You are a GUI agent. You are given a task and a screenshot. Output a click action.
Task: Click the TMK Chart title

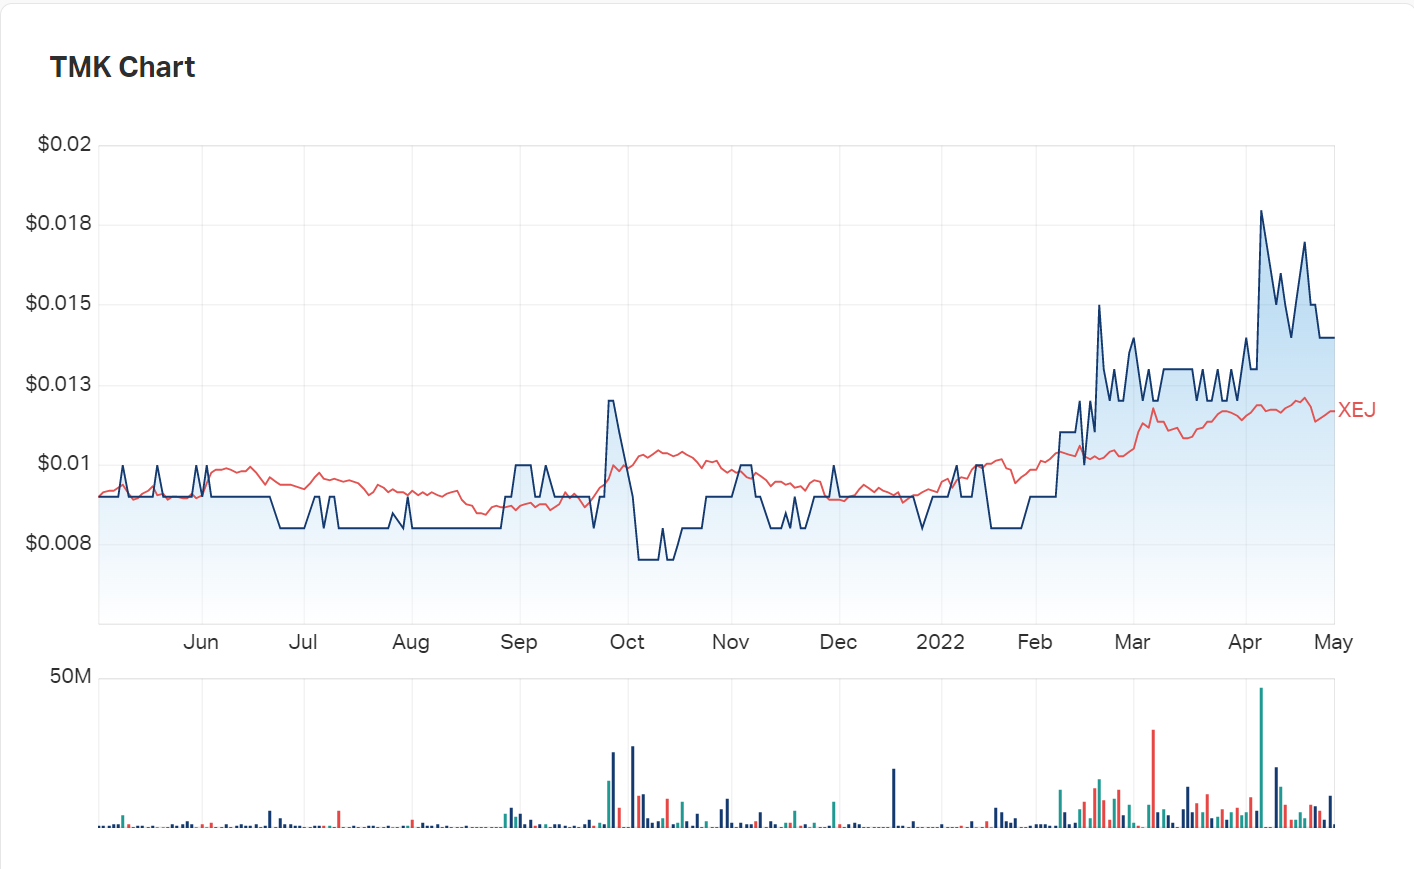pyautogui.click(x=122, y=67)
